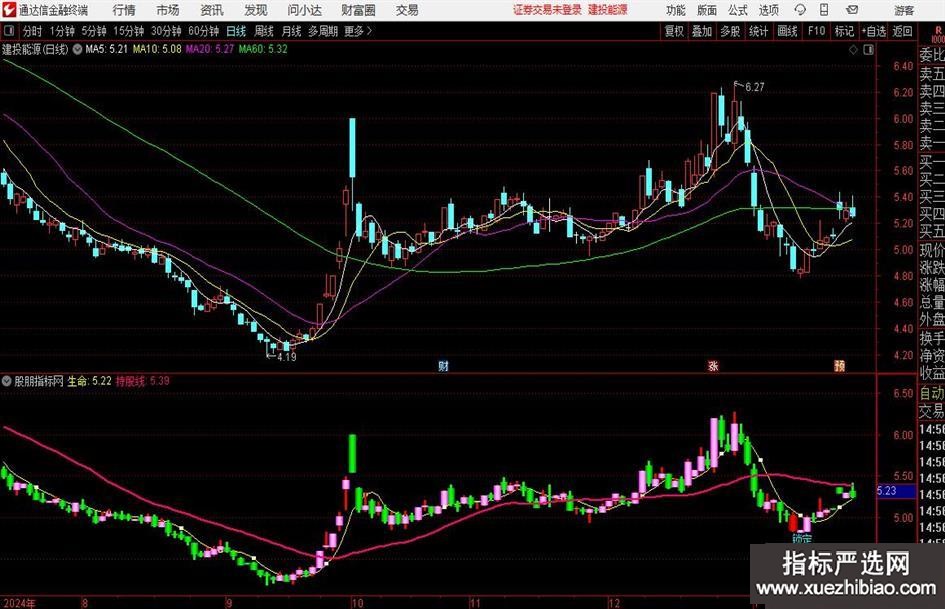Switch to 15分钟 chart period
The height and width of the screenshot is (609, 945).
pyautogui.click(x=128, y=31)
